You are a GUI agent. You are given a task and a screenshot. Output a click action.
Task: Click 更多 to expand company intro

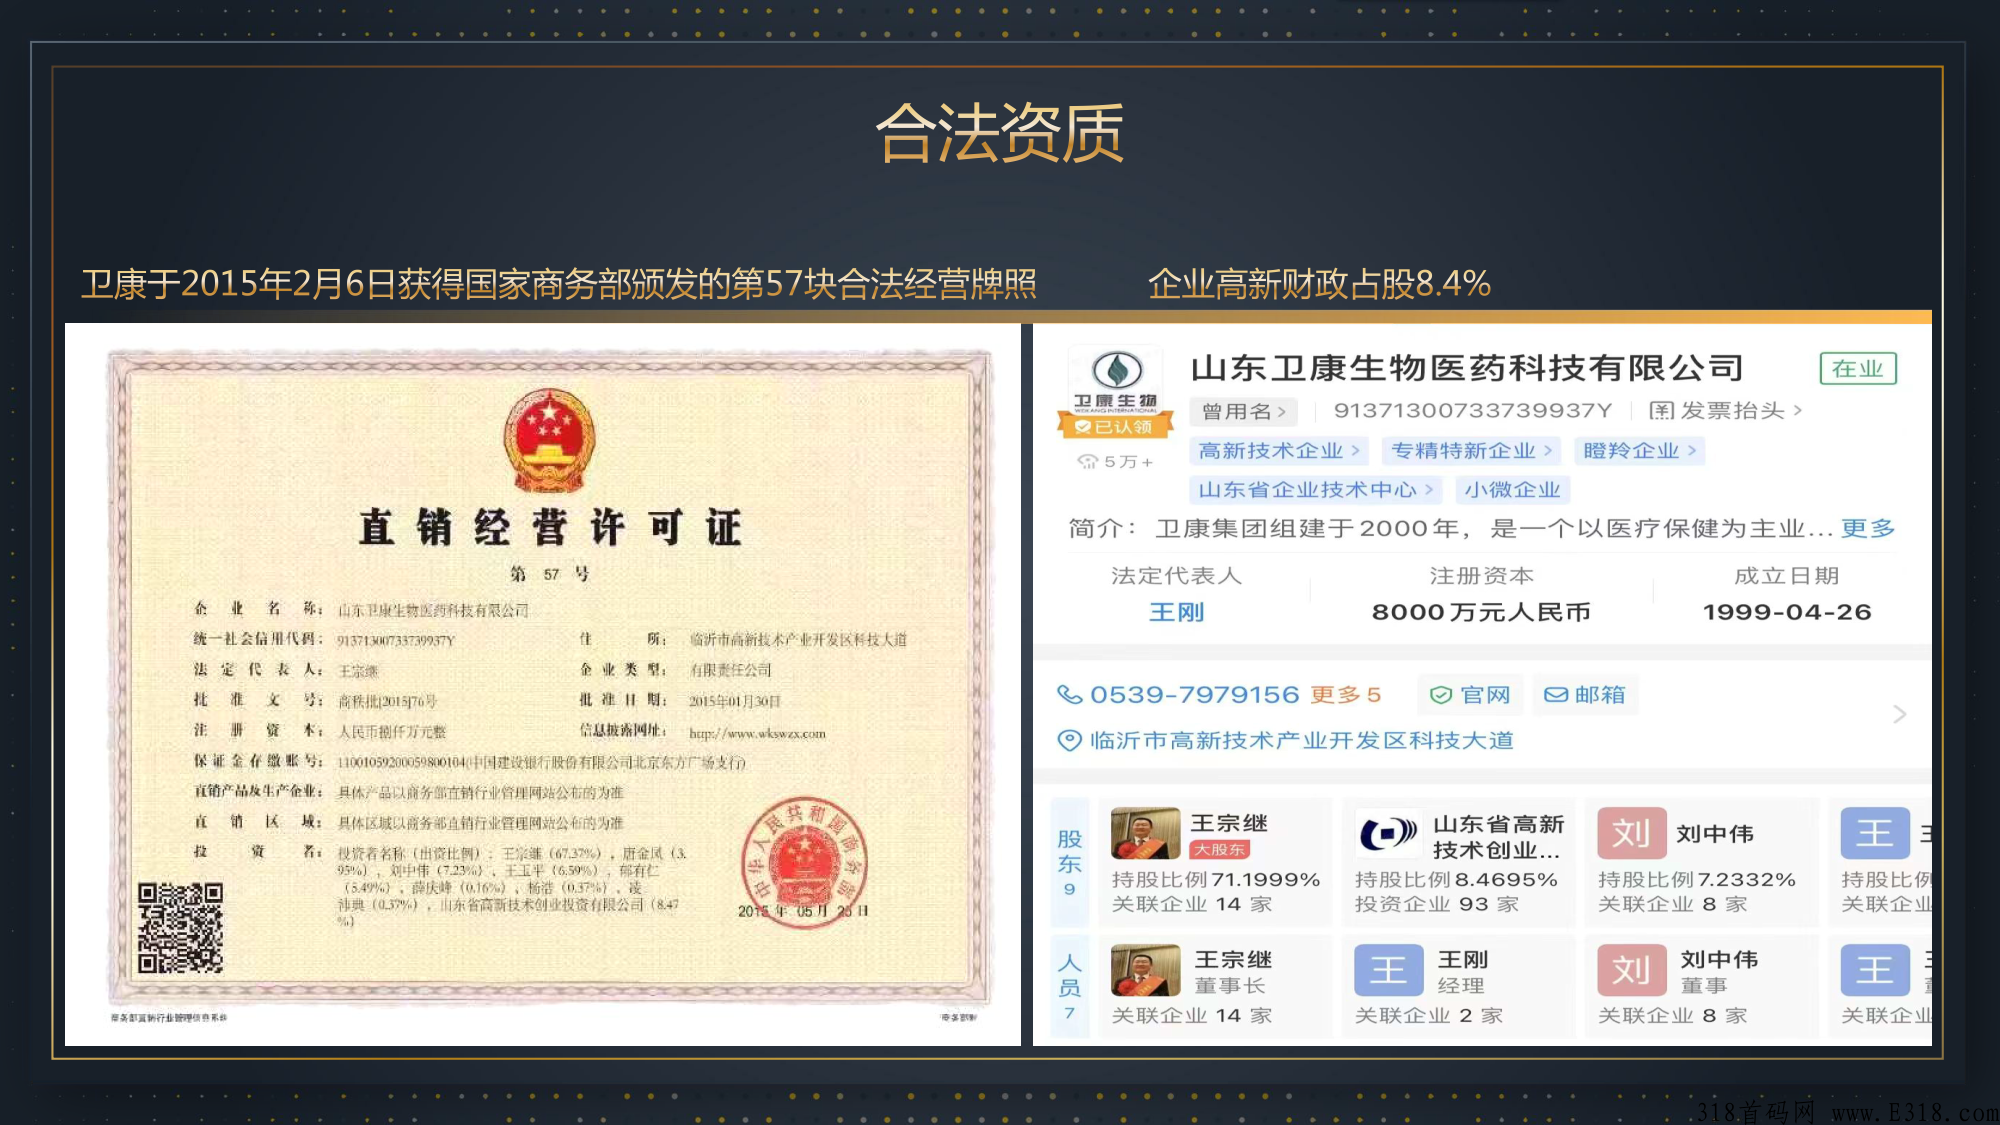[x=1868, y=528]
